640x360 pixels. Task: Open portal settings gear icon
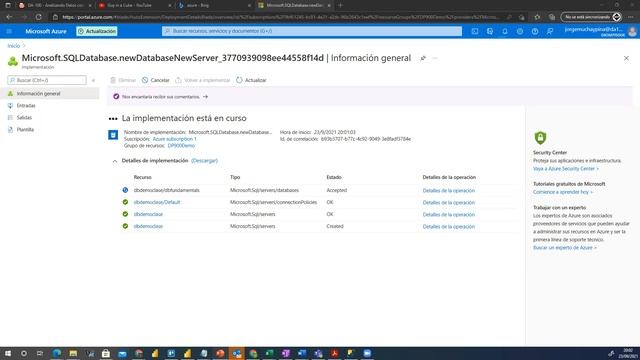click(x=520, y=31)
